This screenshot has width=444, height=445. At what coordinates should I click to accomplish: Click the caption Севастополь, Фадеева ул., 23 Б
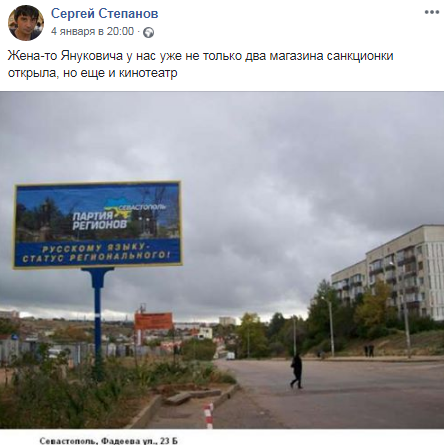pos(108,441)
